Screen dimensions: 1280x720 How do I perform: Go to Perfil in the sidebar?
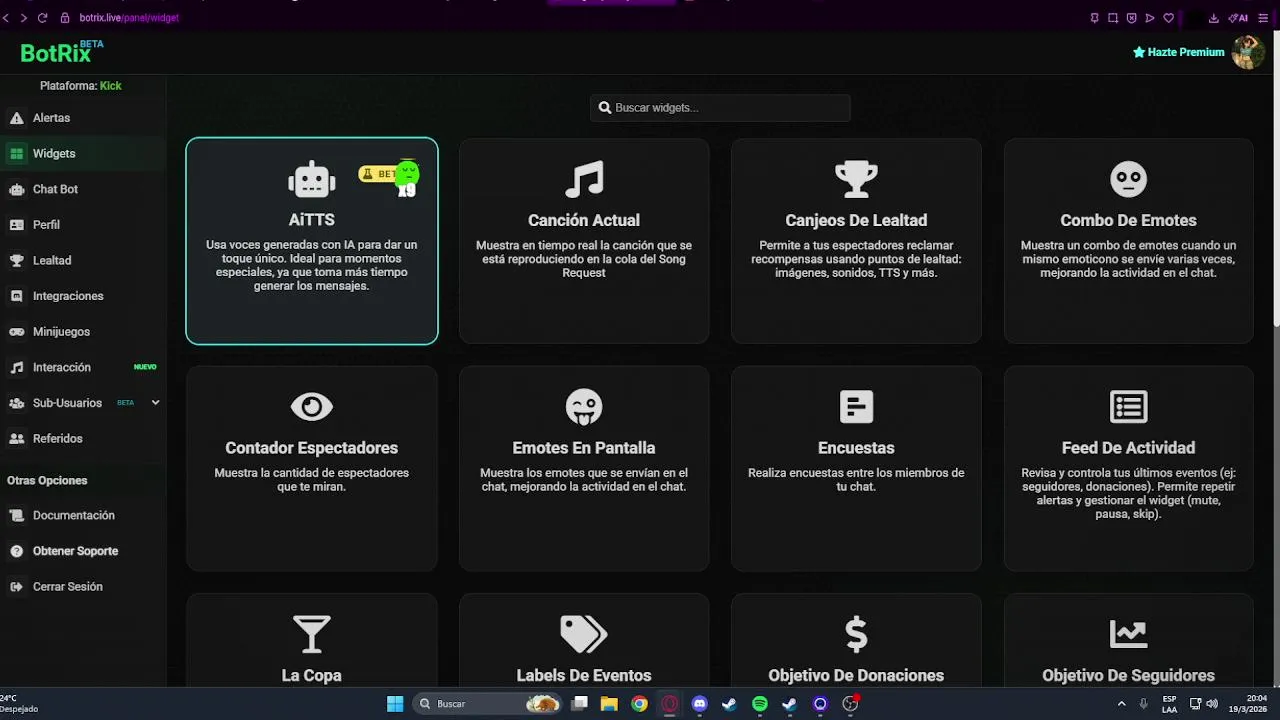pyautogui.click(x=83, y=225)
